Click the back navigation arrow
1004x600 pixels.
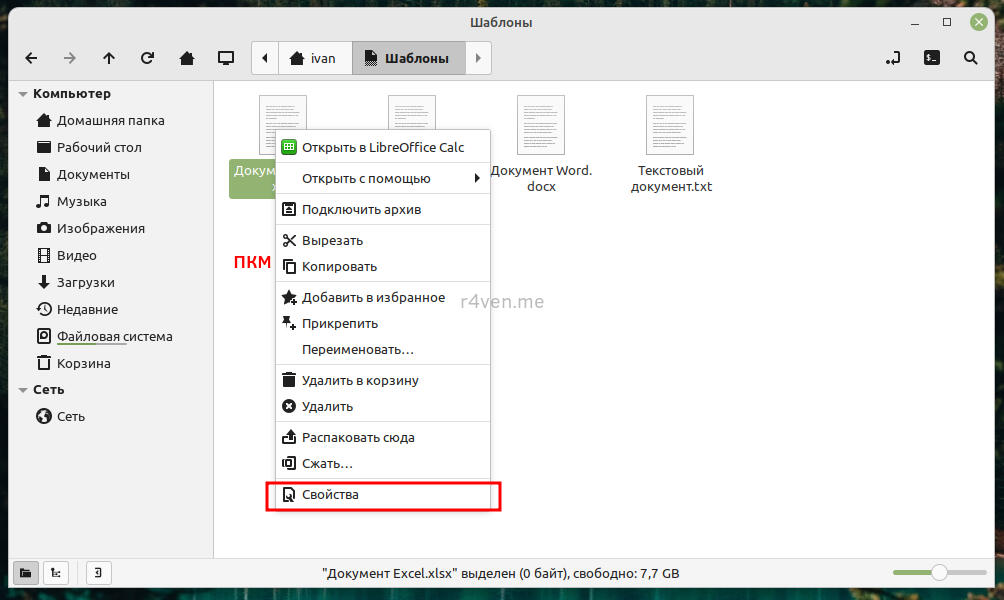click(31, 58)
